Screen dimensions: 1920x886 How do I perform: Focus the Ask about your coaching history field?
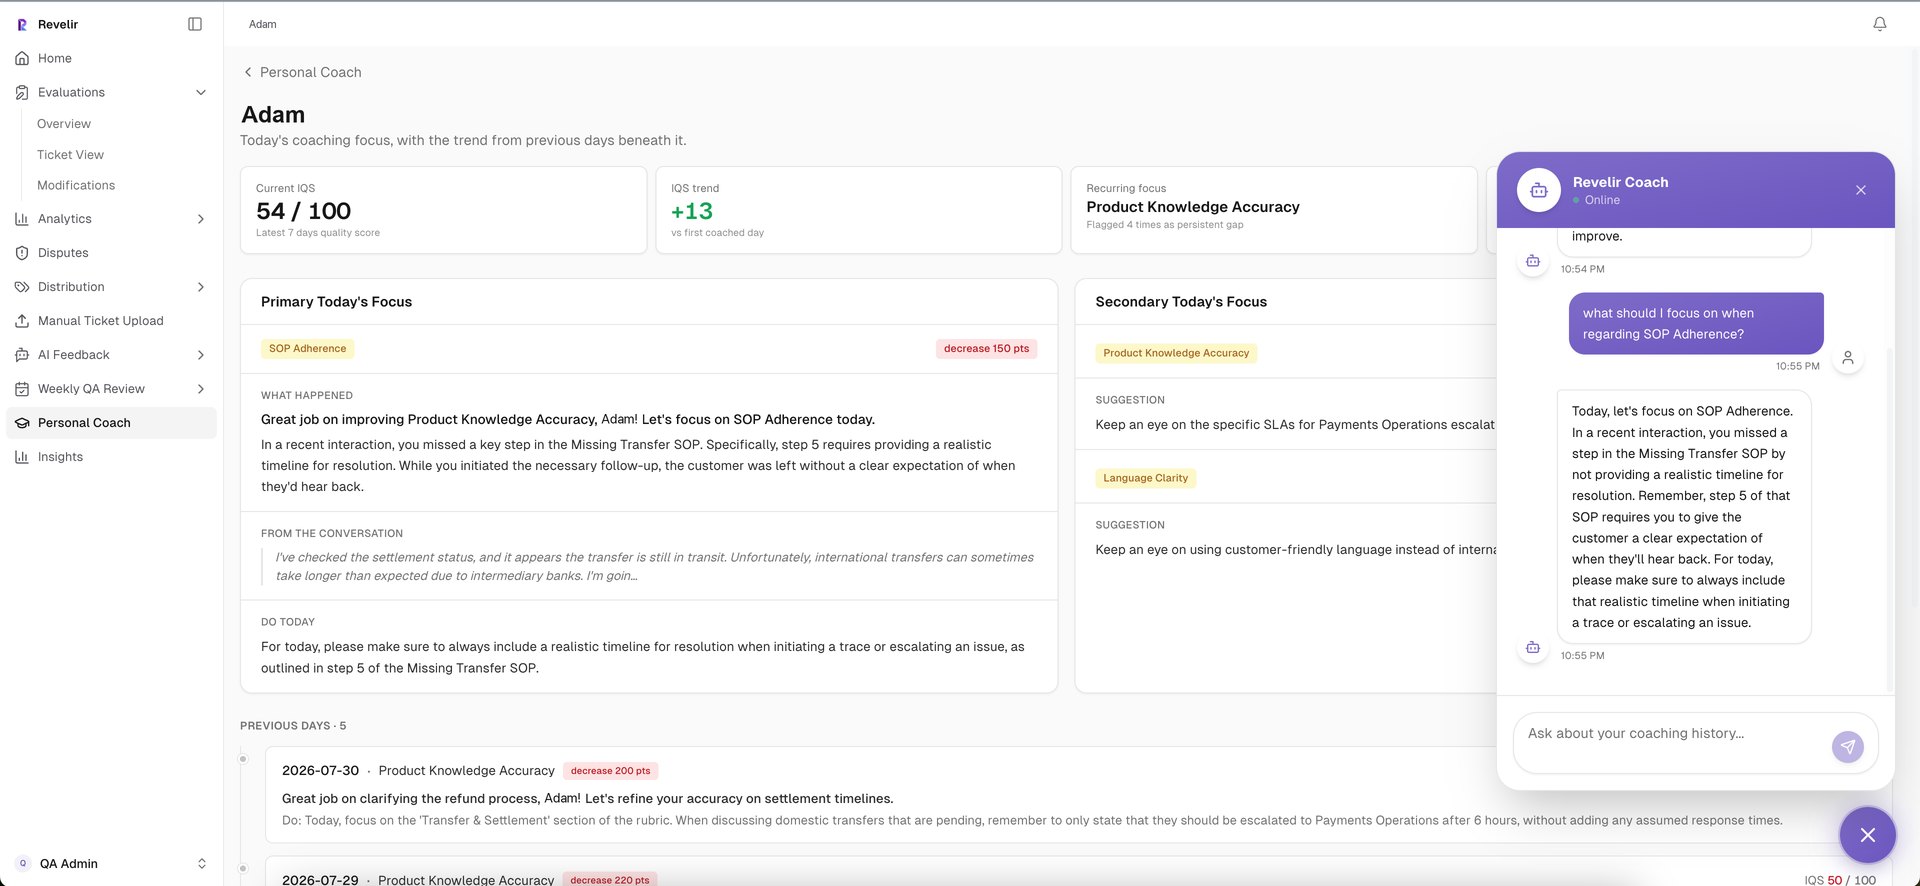pos(1674,742)
